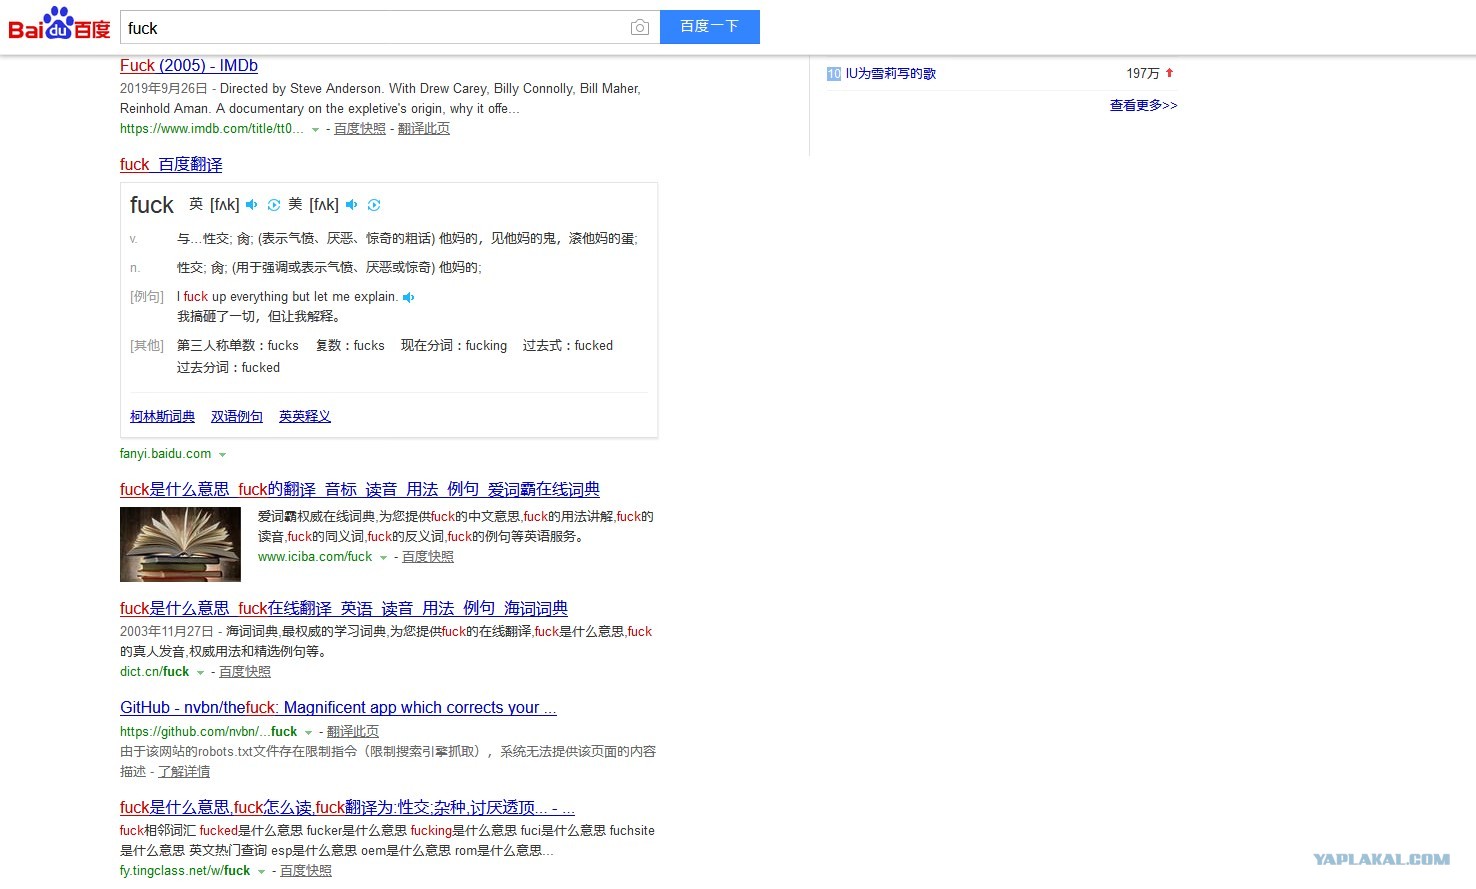Open the result title ending 讨厌透顶

click(347, 808)
